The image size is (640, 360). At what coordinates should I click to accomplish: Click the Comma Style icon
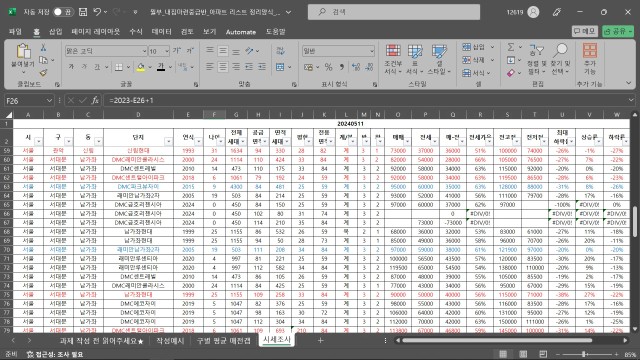[342, 67]
